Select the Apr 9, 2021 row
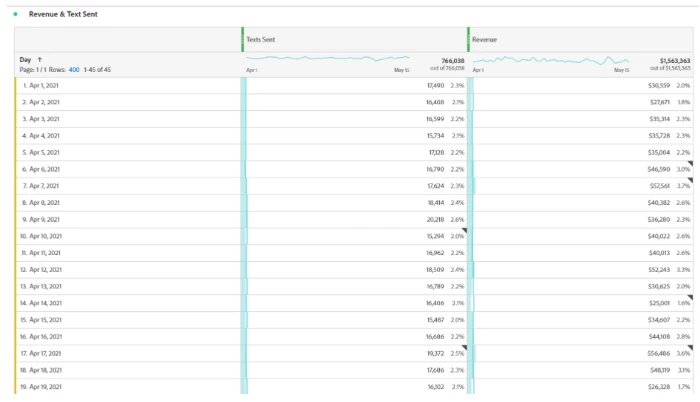700x402 pixels. (x=354, y=219)
